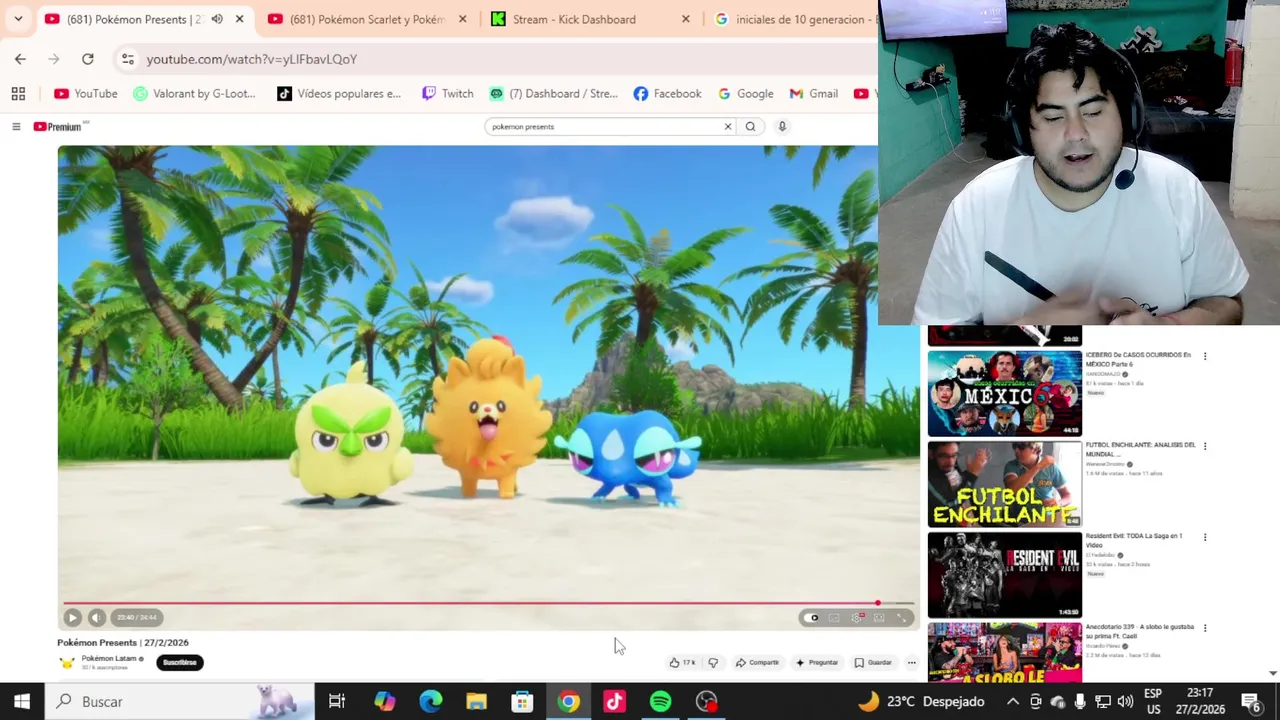Open options menu for FUTBOL ENCHILANTE video
1280x720 pixels.
click(1205, 446)
